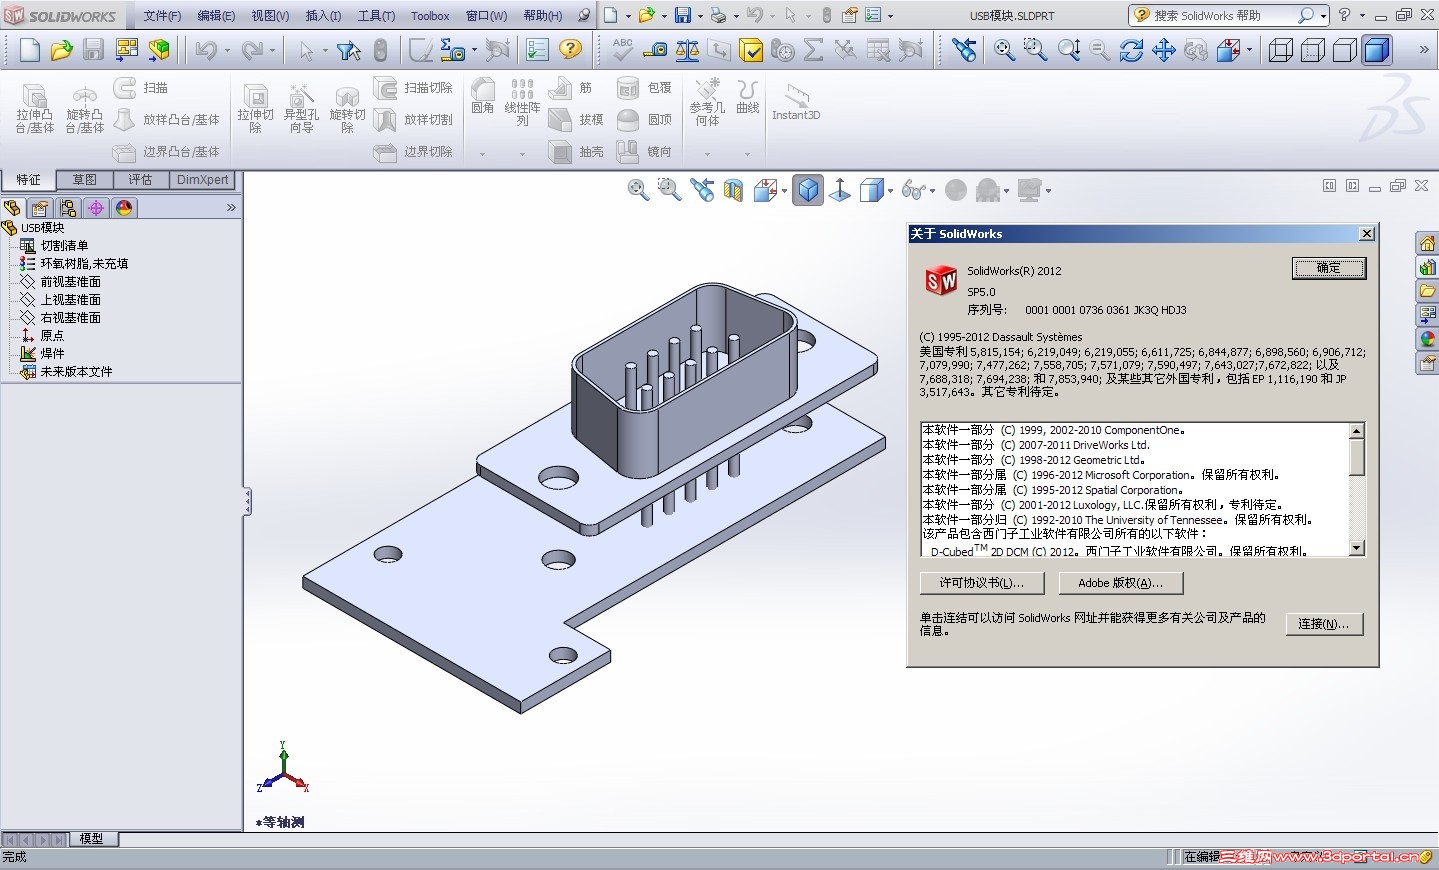Click 拉伸切除 extruded cut tool
The height and width of the screenshot is (870, 1439).
point(255,107)
